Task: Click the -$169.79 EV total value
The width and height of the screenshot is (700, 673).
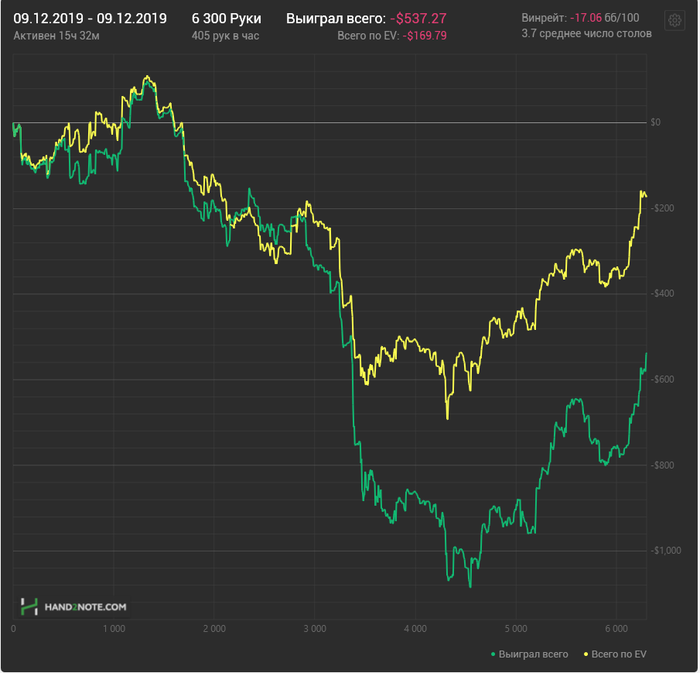Action: [425, 35]
